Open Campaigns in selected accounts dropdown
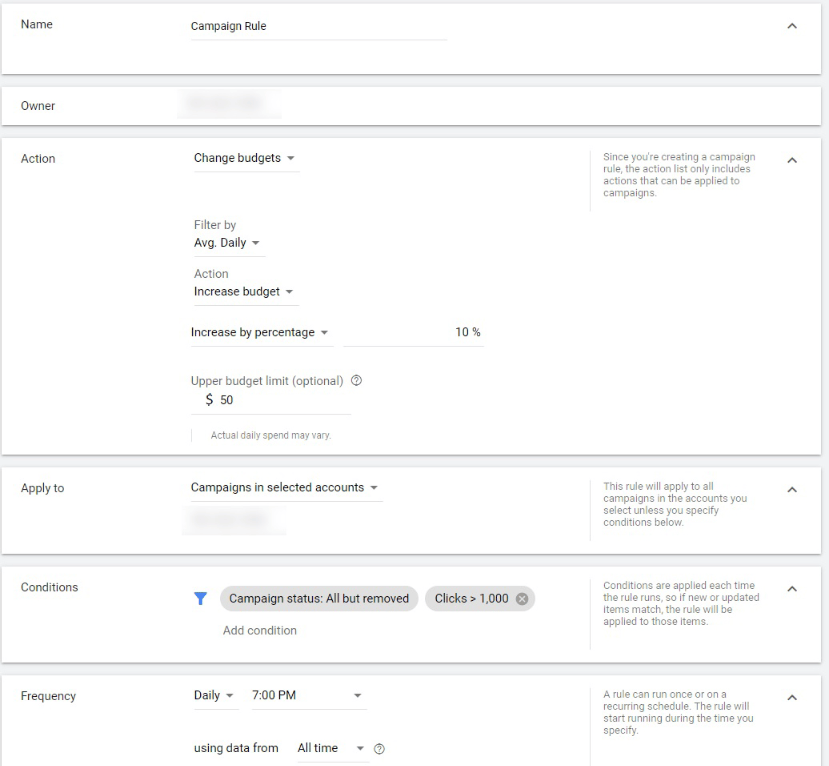 click(285, 488)
